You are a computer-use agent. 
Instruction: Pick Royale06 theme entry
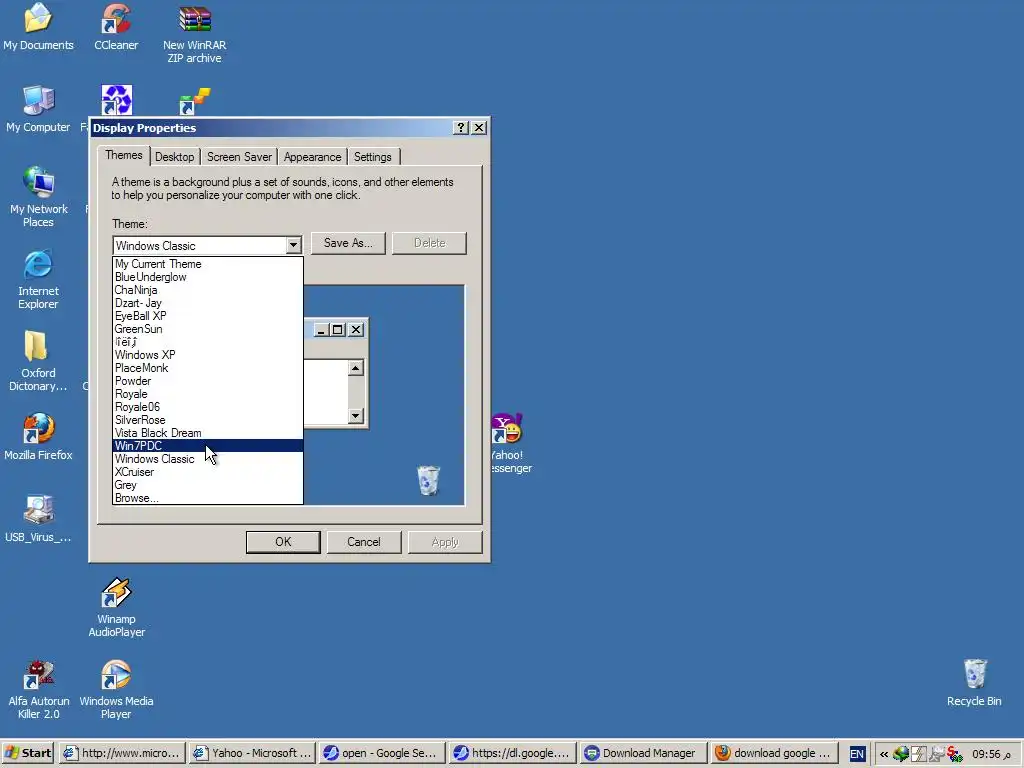point(208,407)
